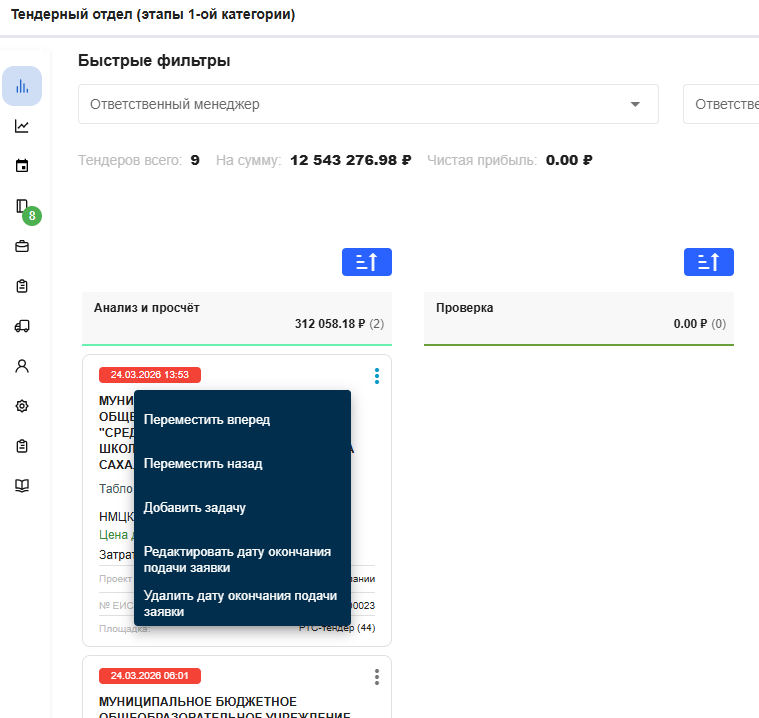The width and height of the screenshot is (759, 718).
Task: Select Добавить задачу menu entry
Action: click(x=242, y=508)
